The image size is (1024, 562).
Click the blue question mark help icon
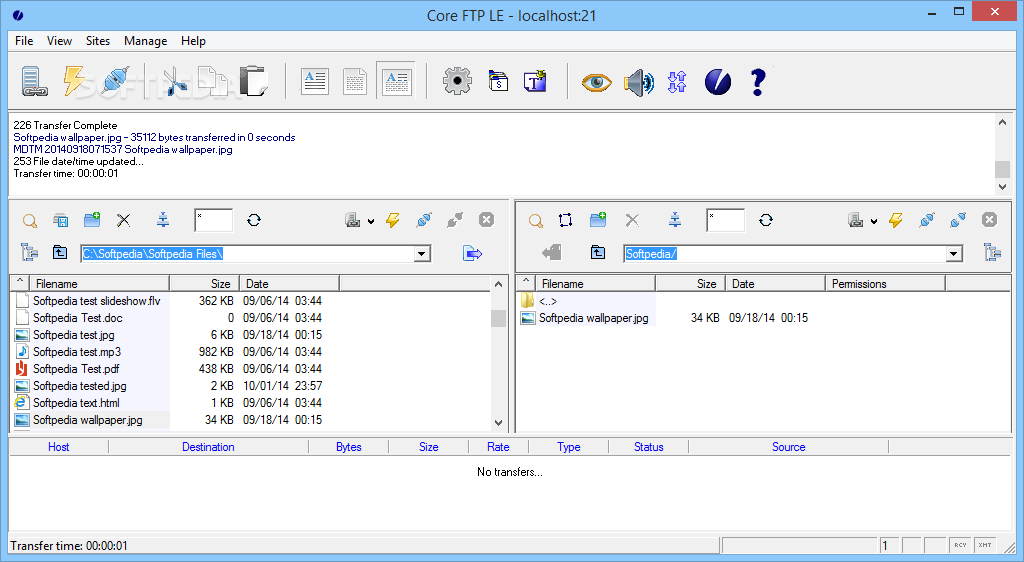758,82
